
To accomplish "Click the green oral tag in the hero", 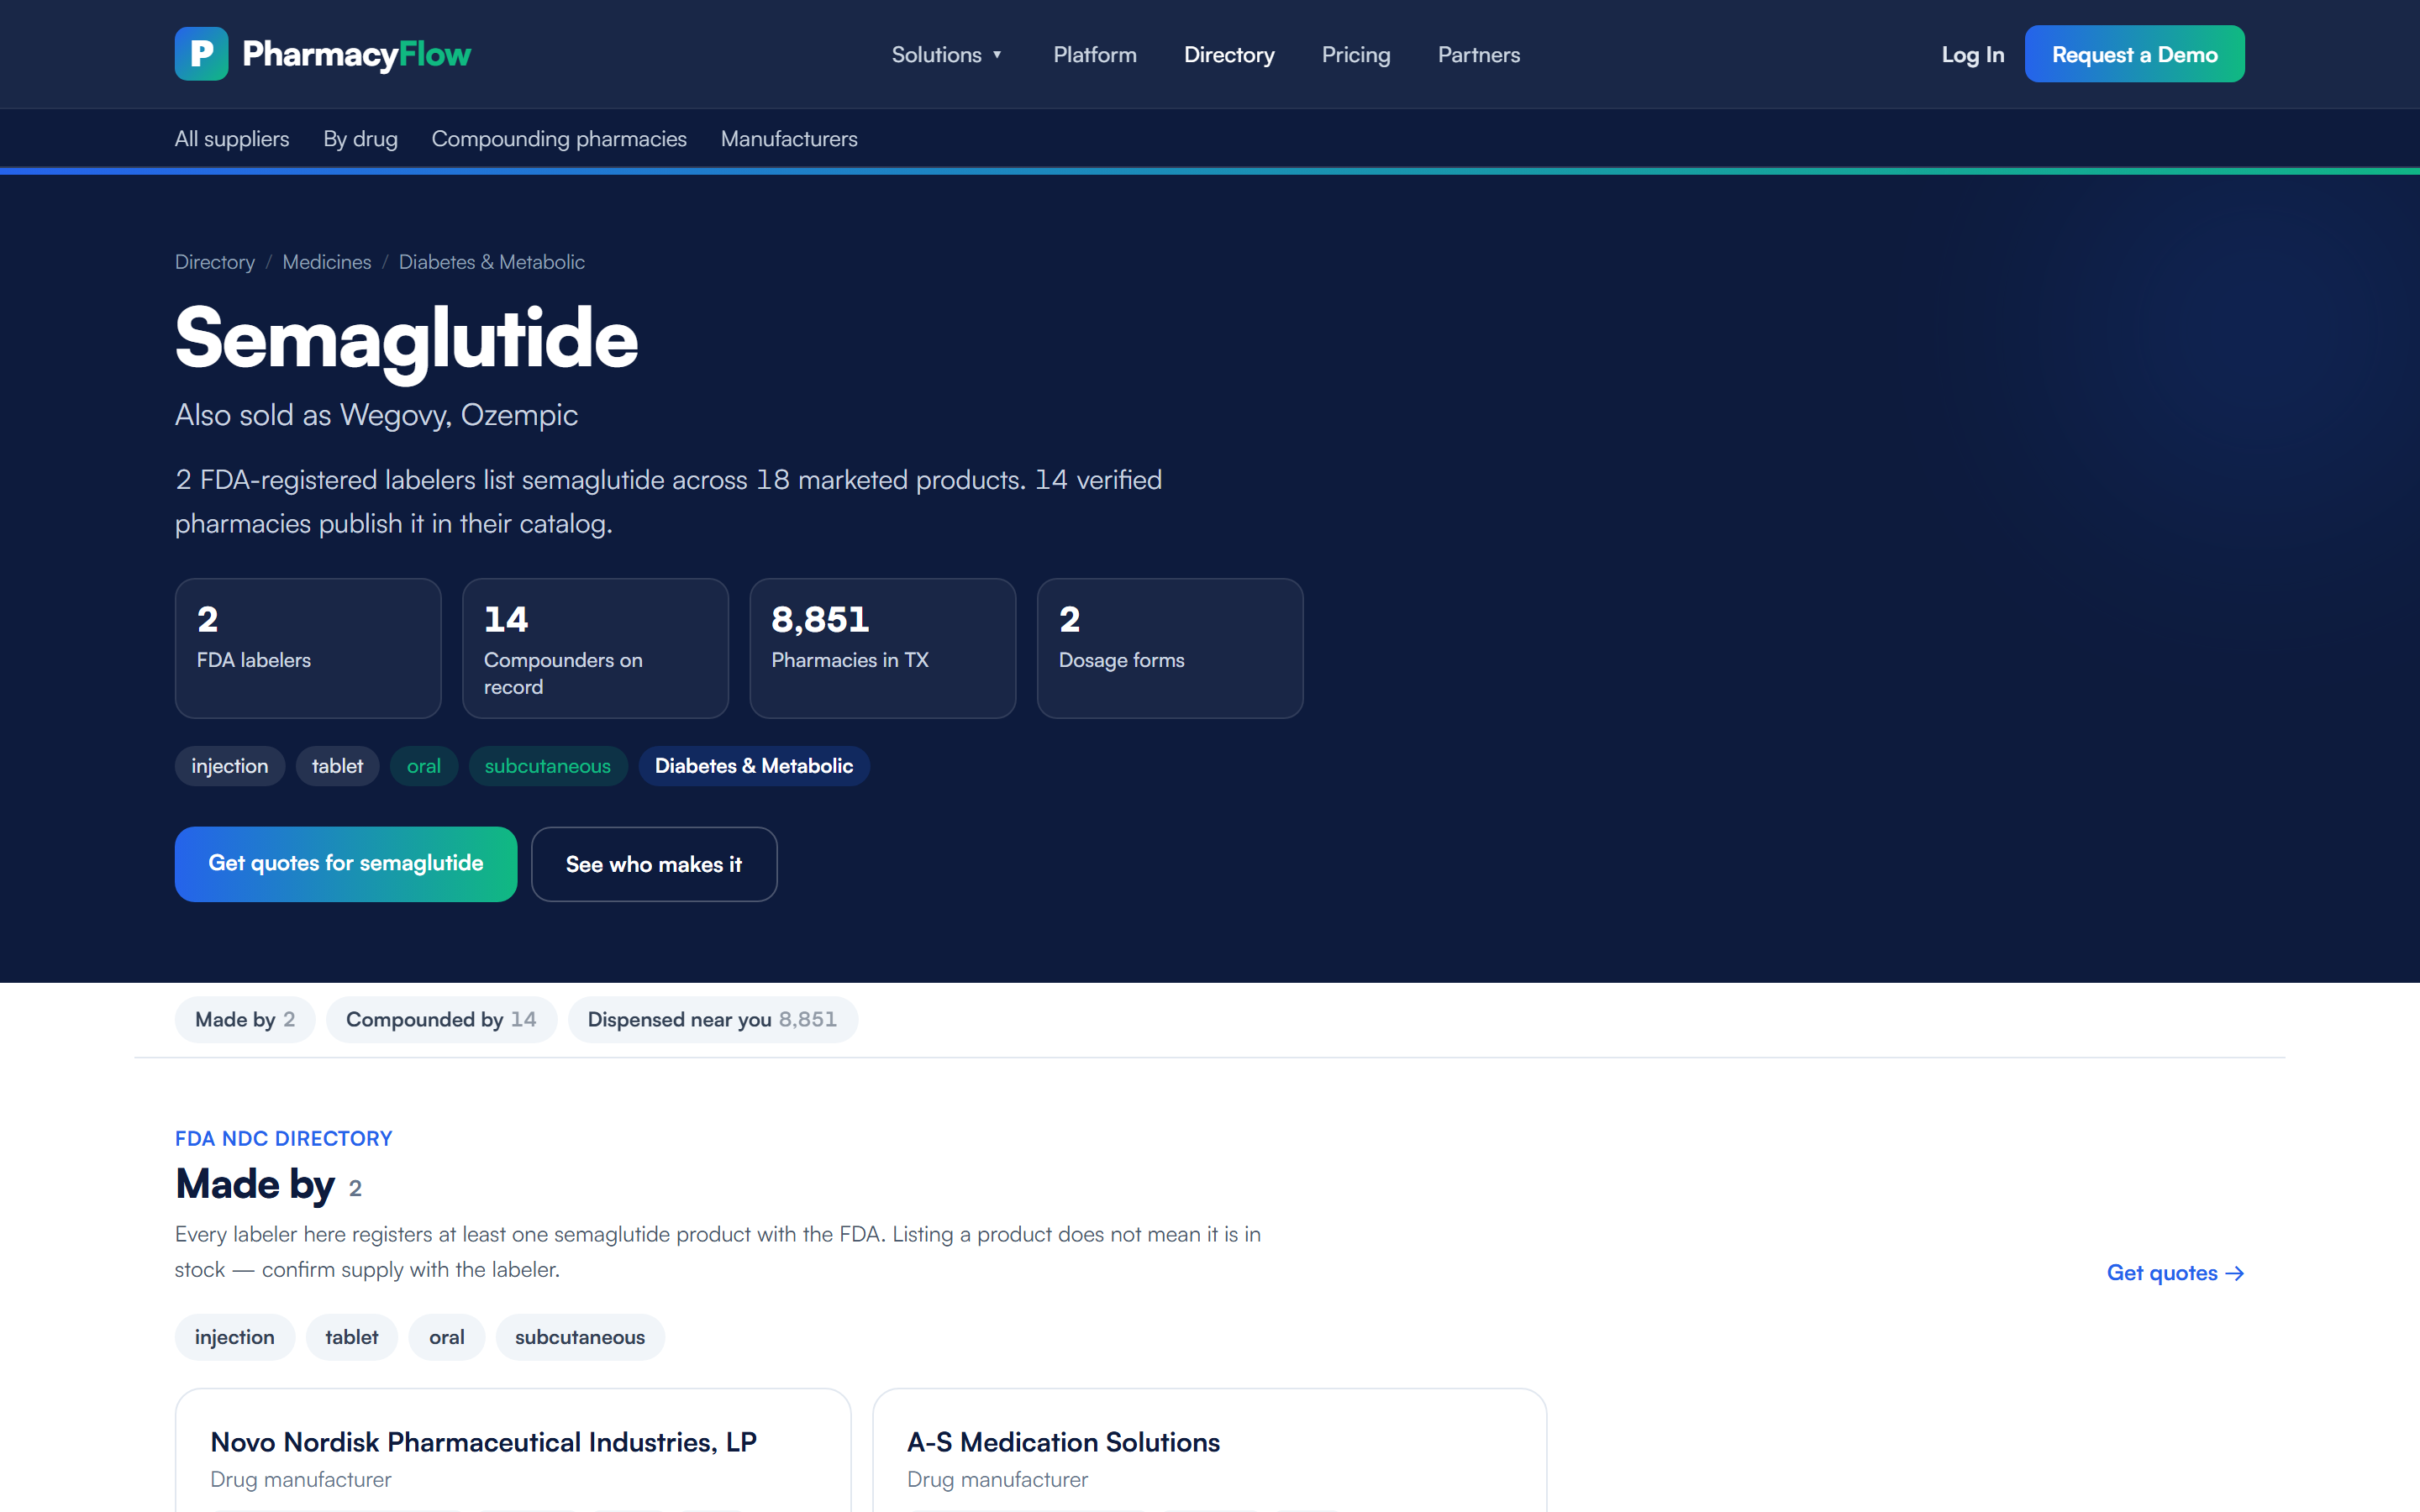I will tap(424, 766).
